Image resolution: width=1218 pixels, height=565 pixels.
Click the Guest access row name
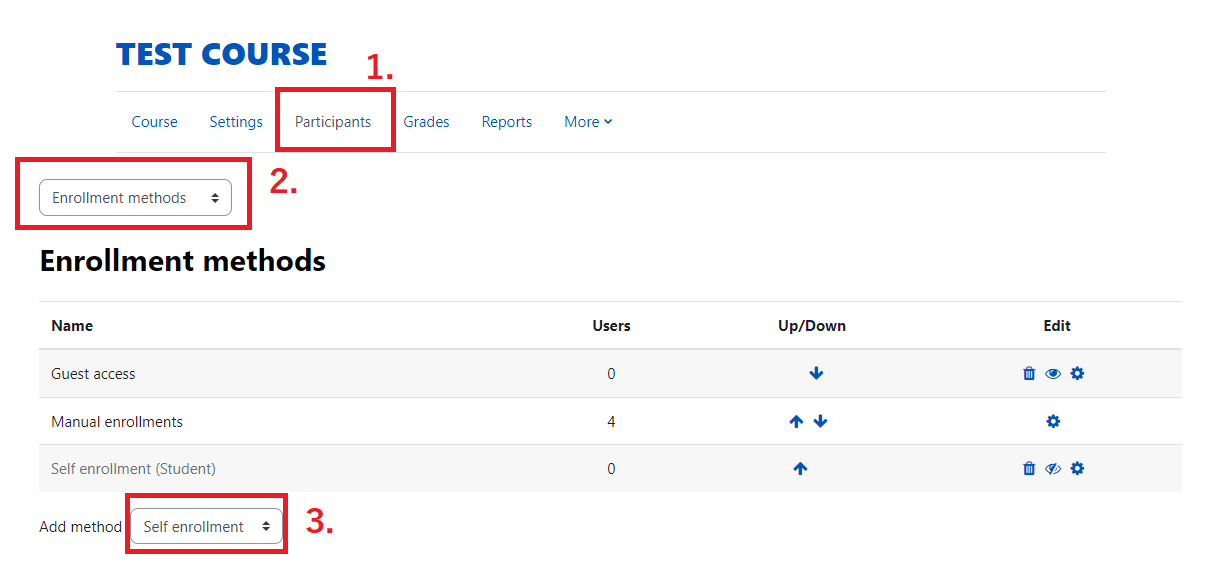(93, 374)
